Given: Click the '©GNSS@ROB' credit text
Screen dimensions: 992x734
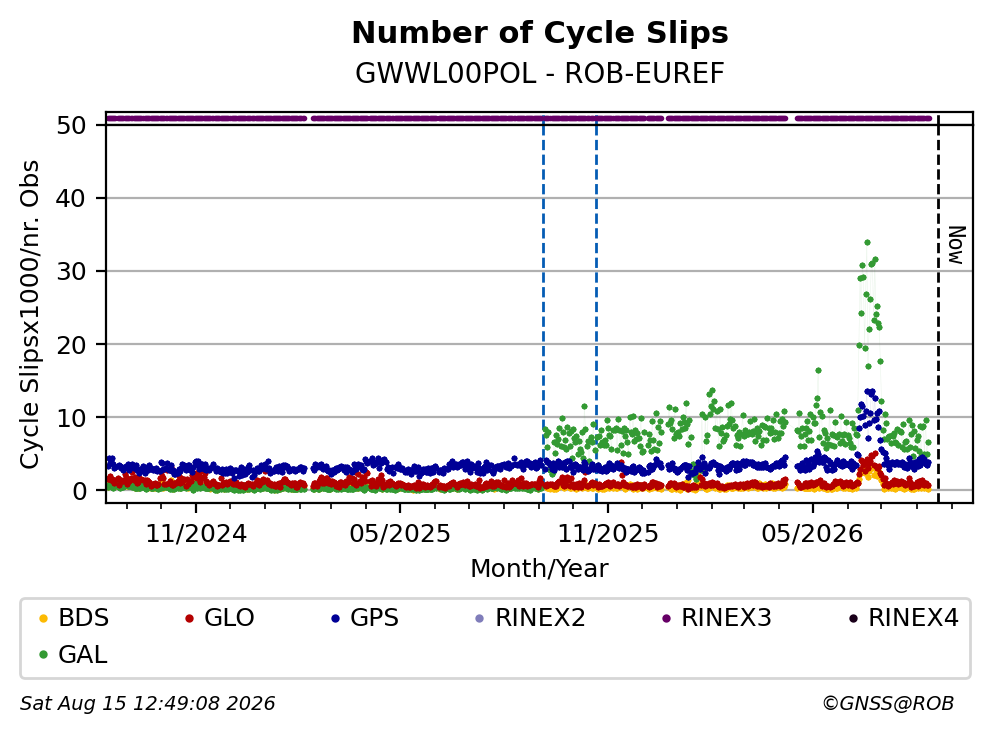Looking at the screenshot, I should point(888,704).
